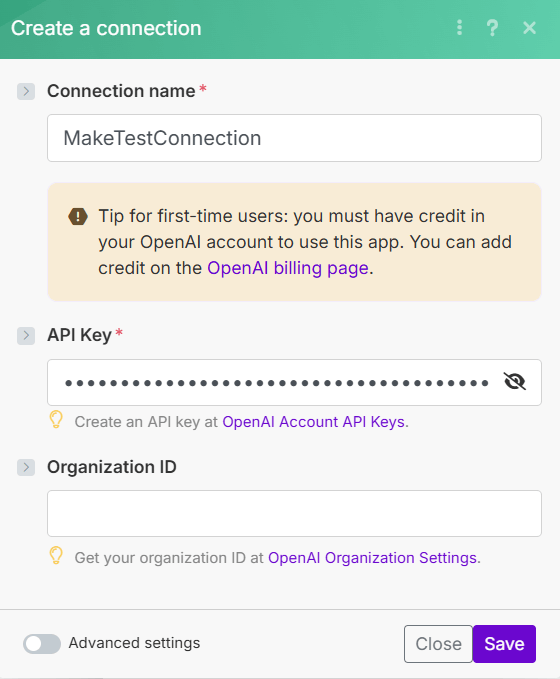The height and width of the screenshot is (679, 560).
Task: Click the Advanced settings label text
Action: click(134, 643)
